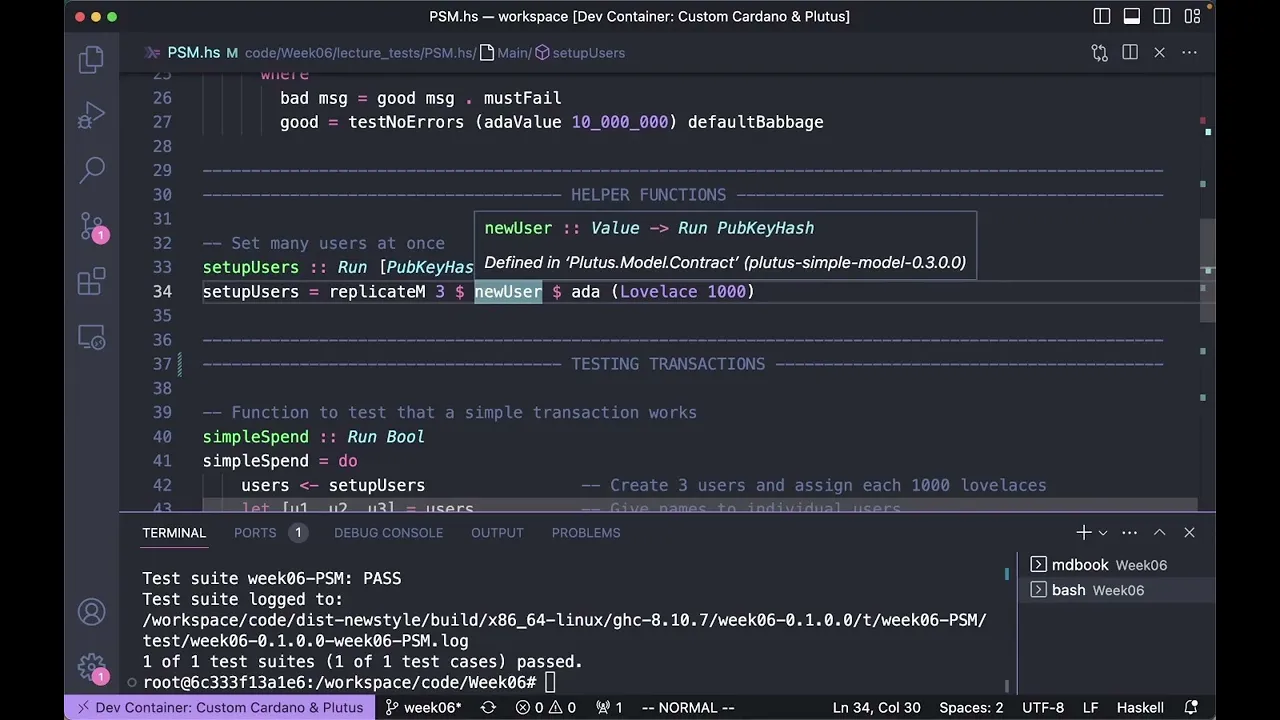Maximize the terminal panel with the chevron
This screenshot has width=1280, height=720.
1159,532
